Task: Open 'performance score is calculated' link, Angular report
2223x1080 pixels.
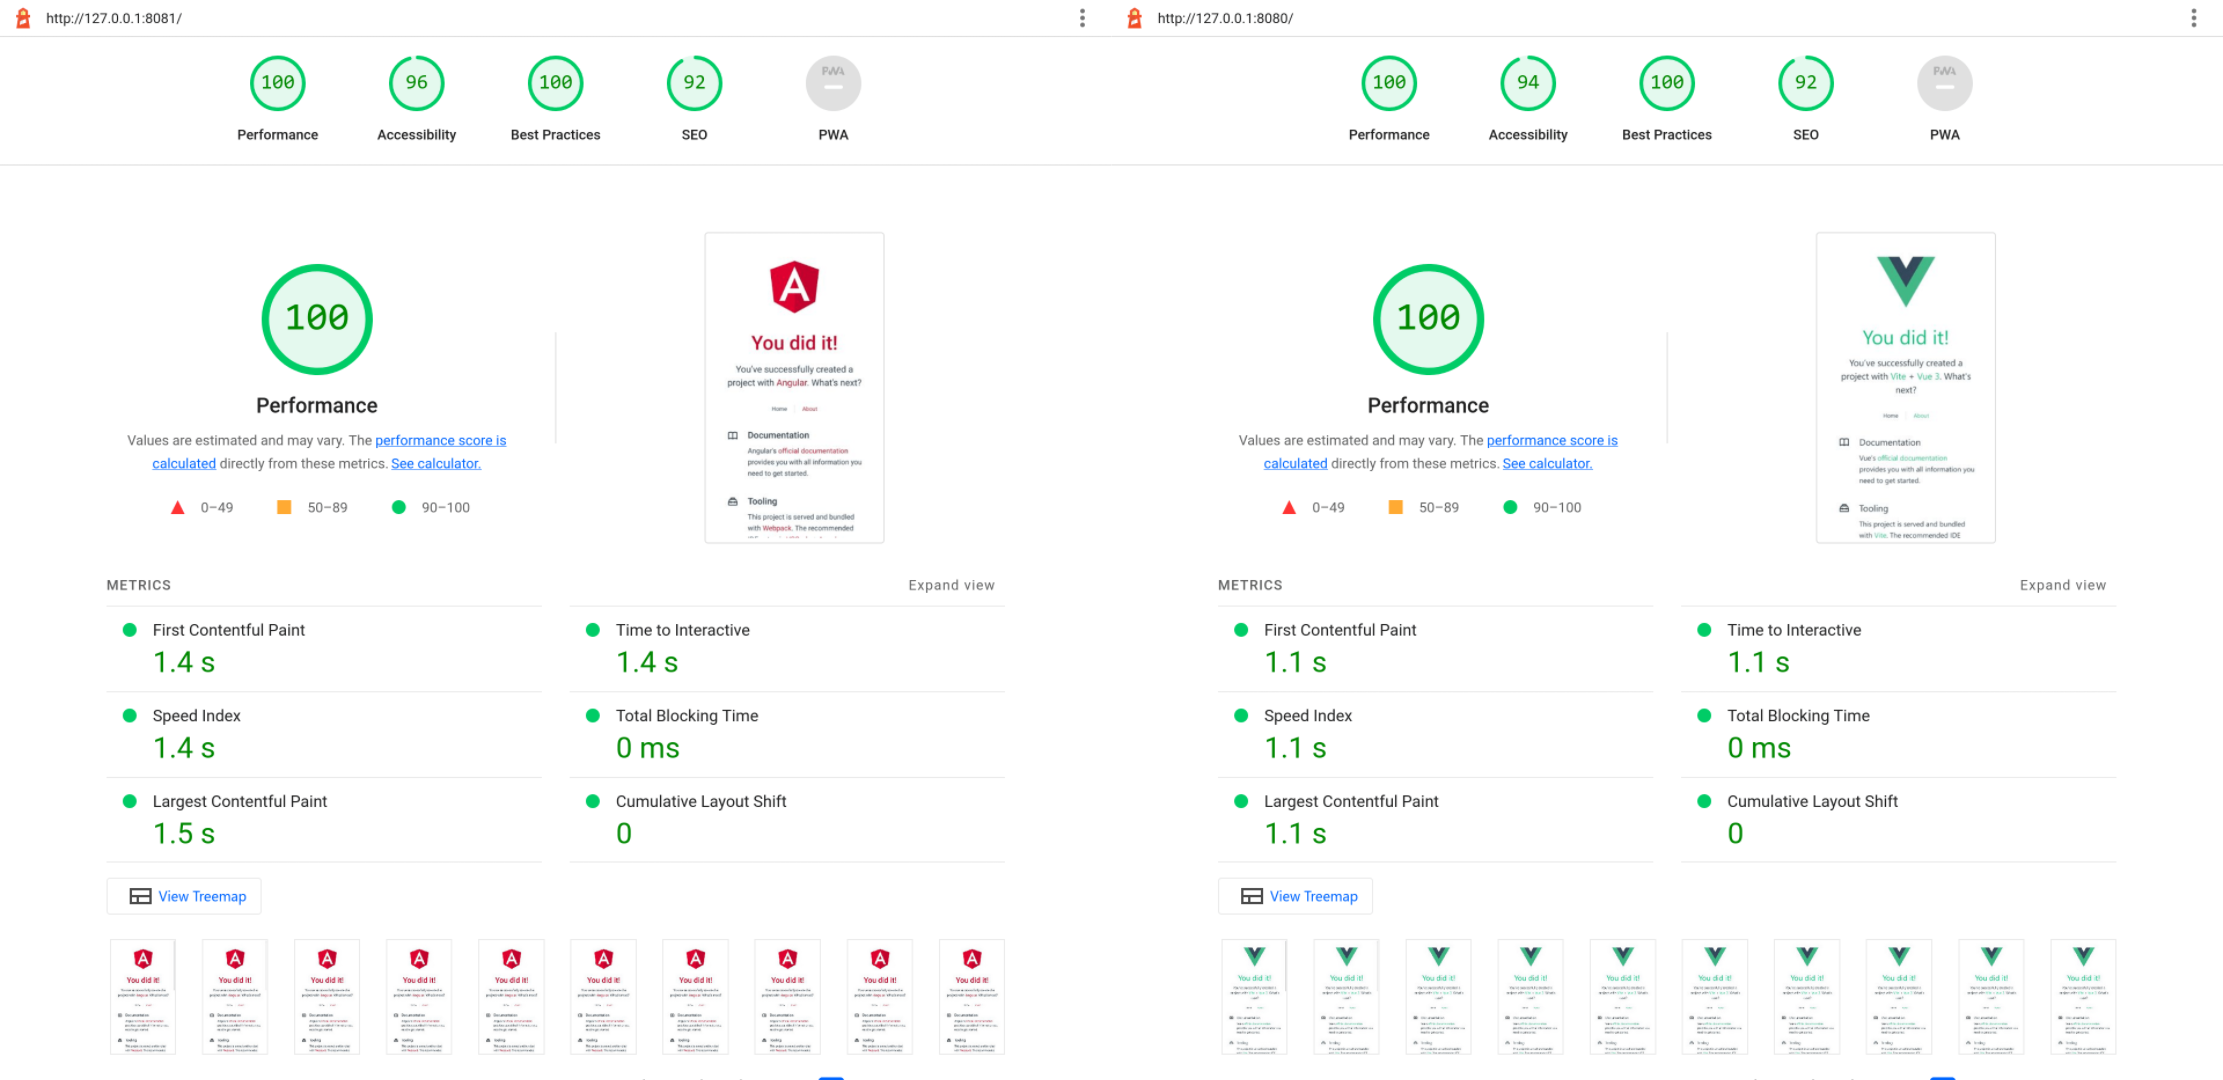Action: pyautogui.click(x=440, y=441)
